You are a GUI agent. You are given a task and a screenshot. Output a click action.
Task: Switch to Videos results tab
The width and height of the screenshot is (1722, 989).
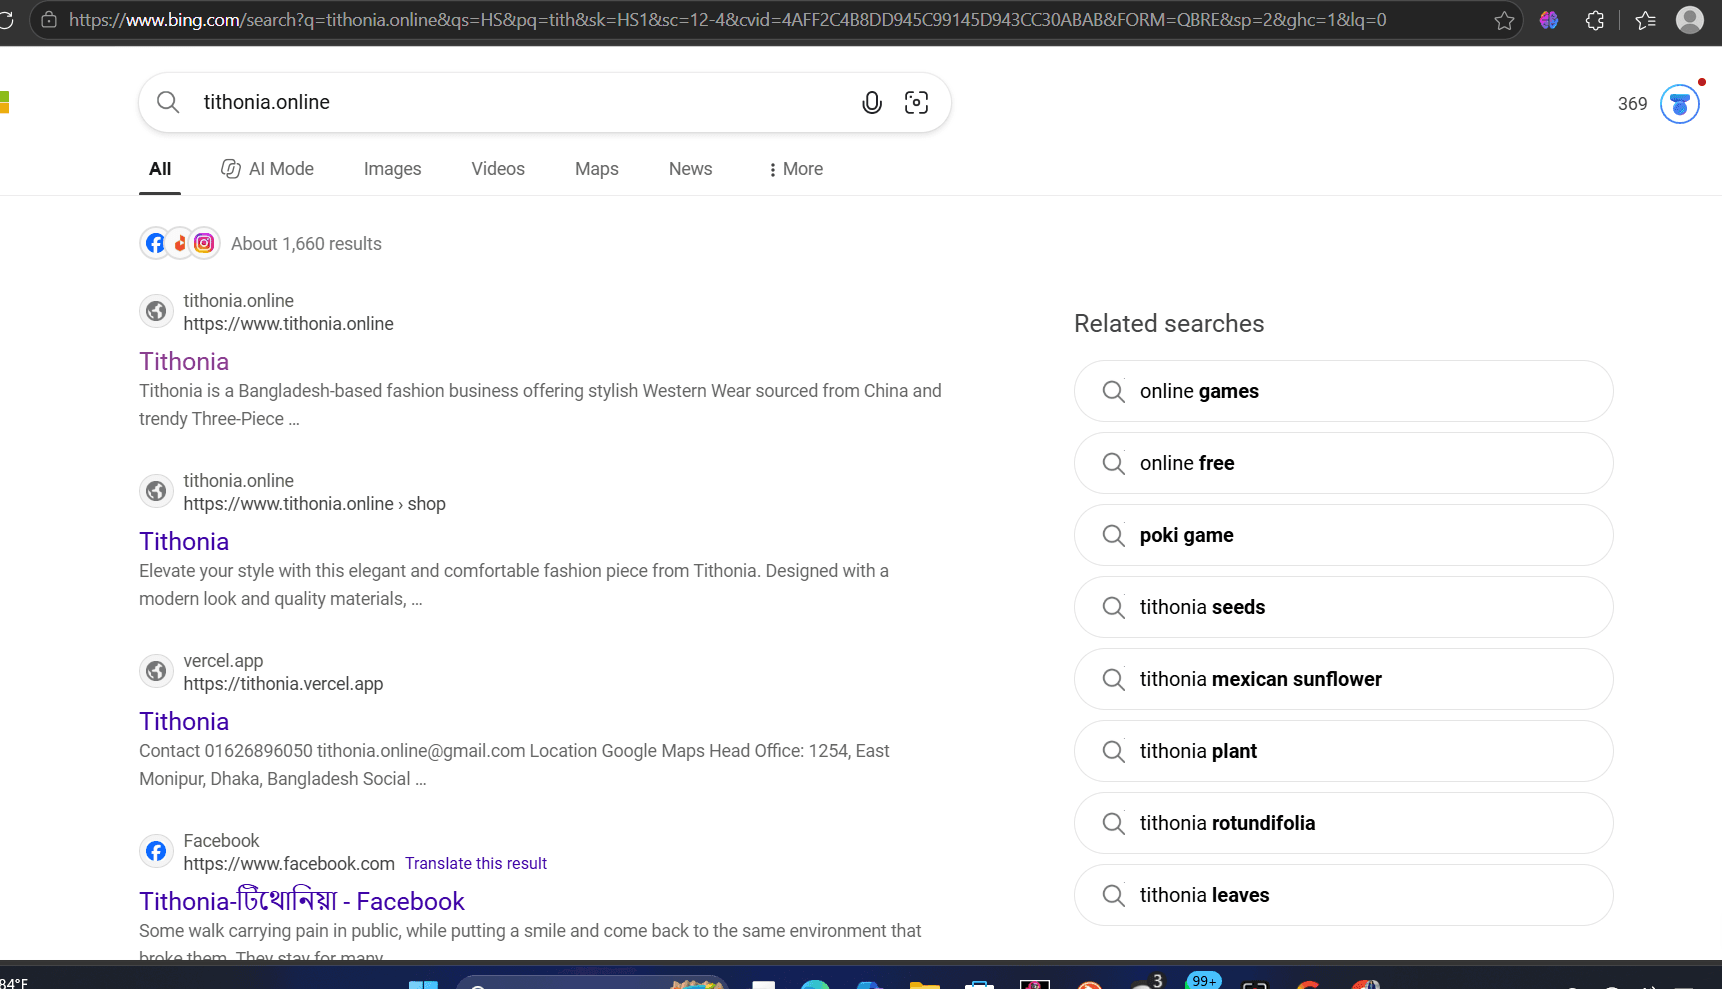click(x=498, y=169)
